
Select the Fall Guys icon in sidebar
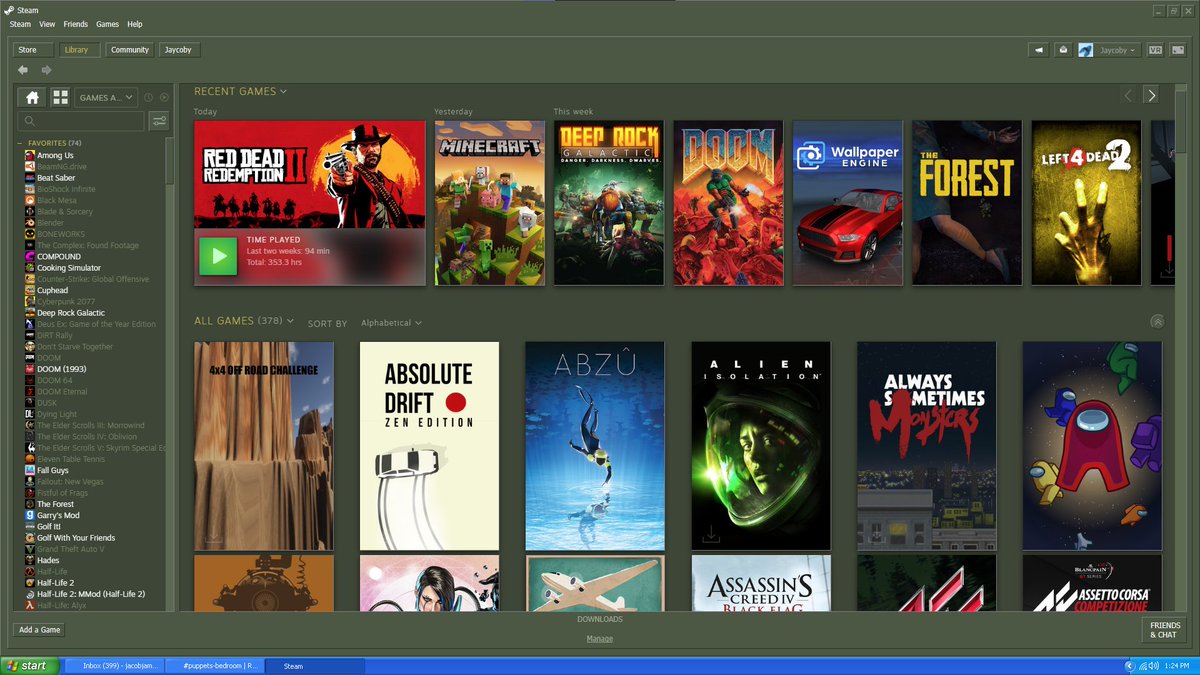pos(29,470)
